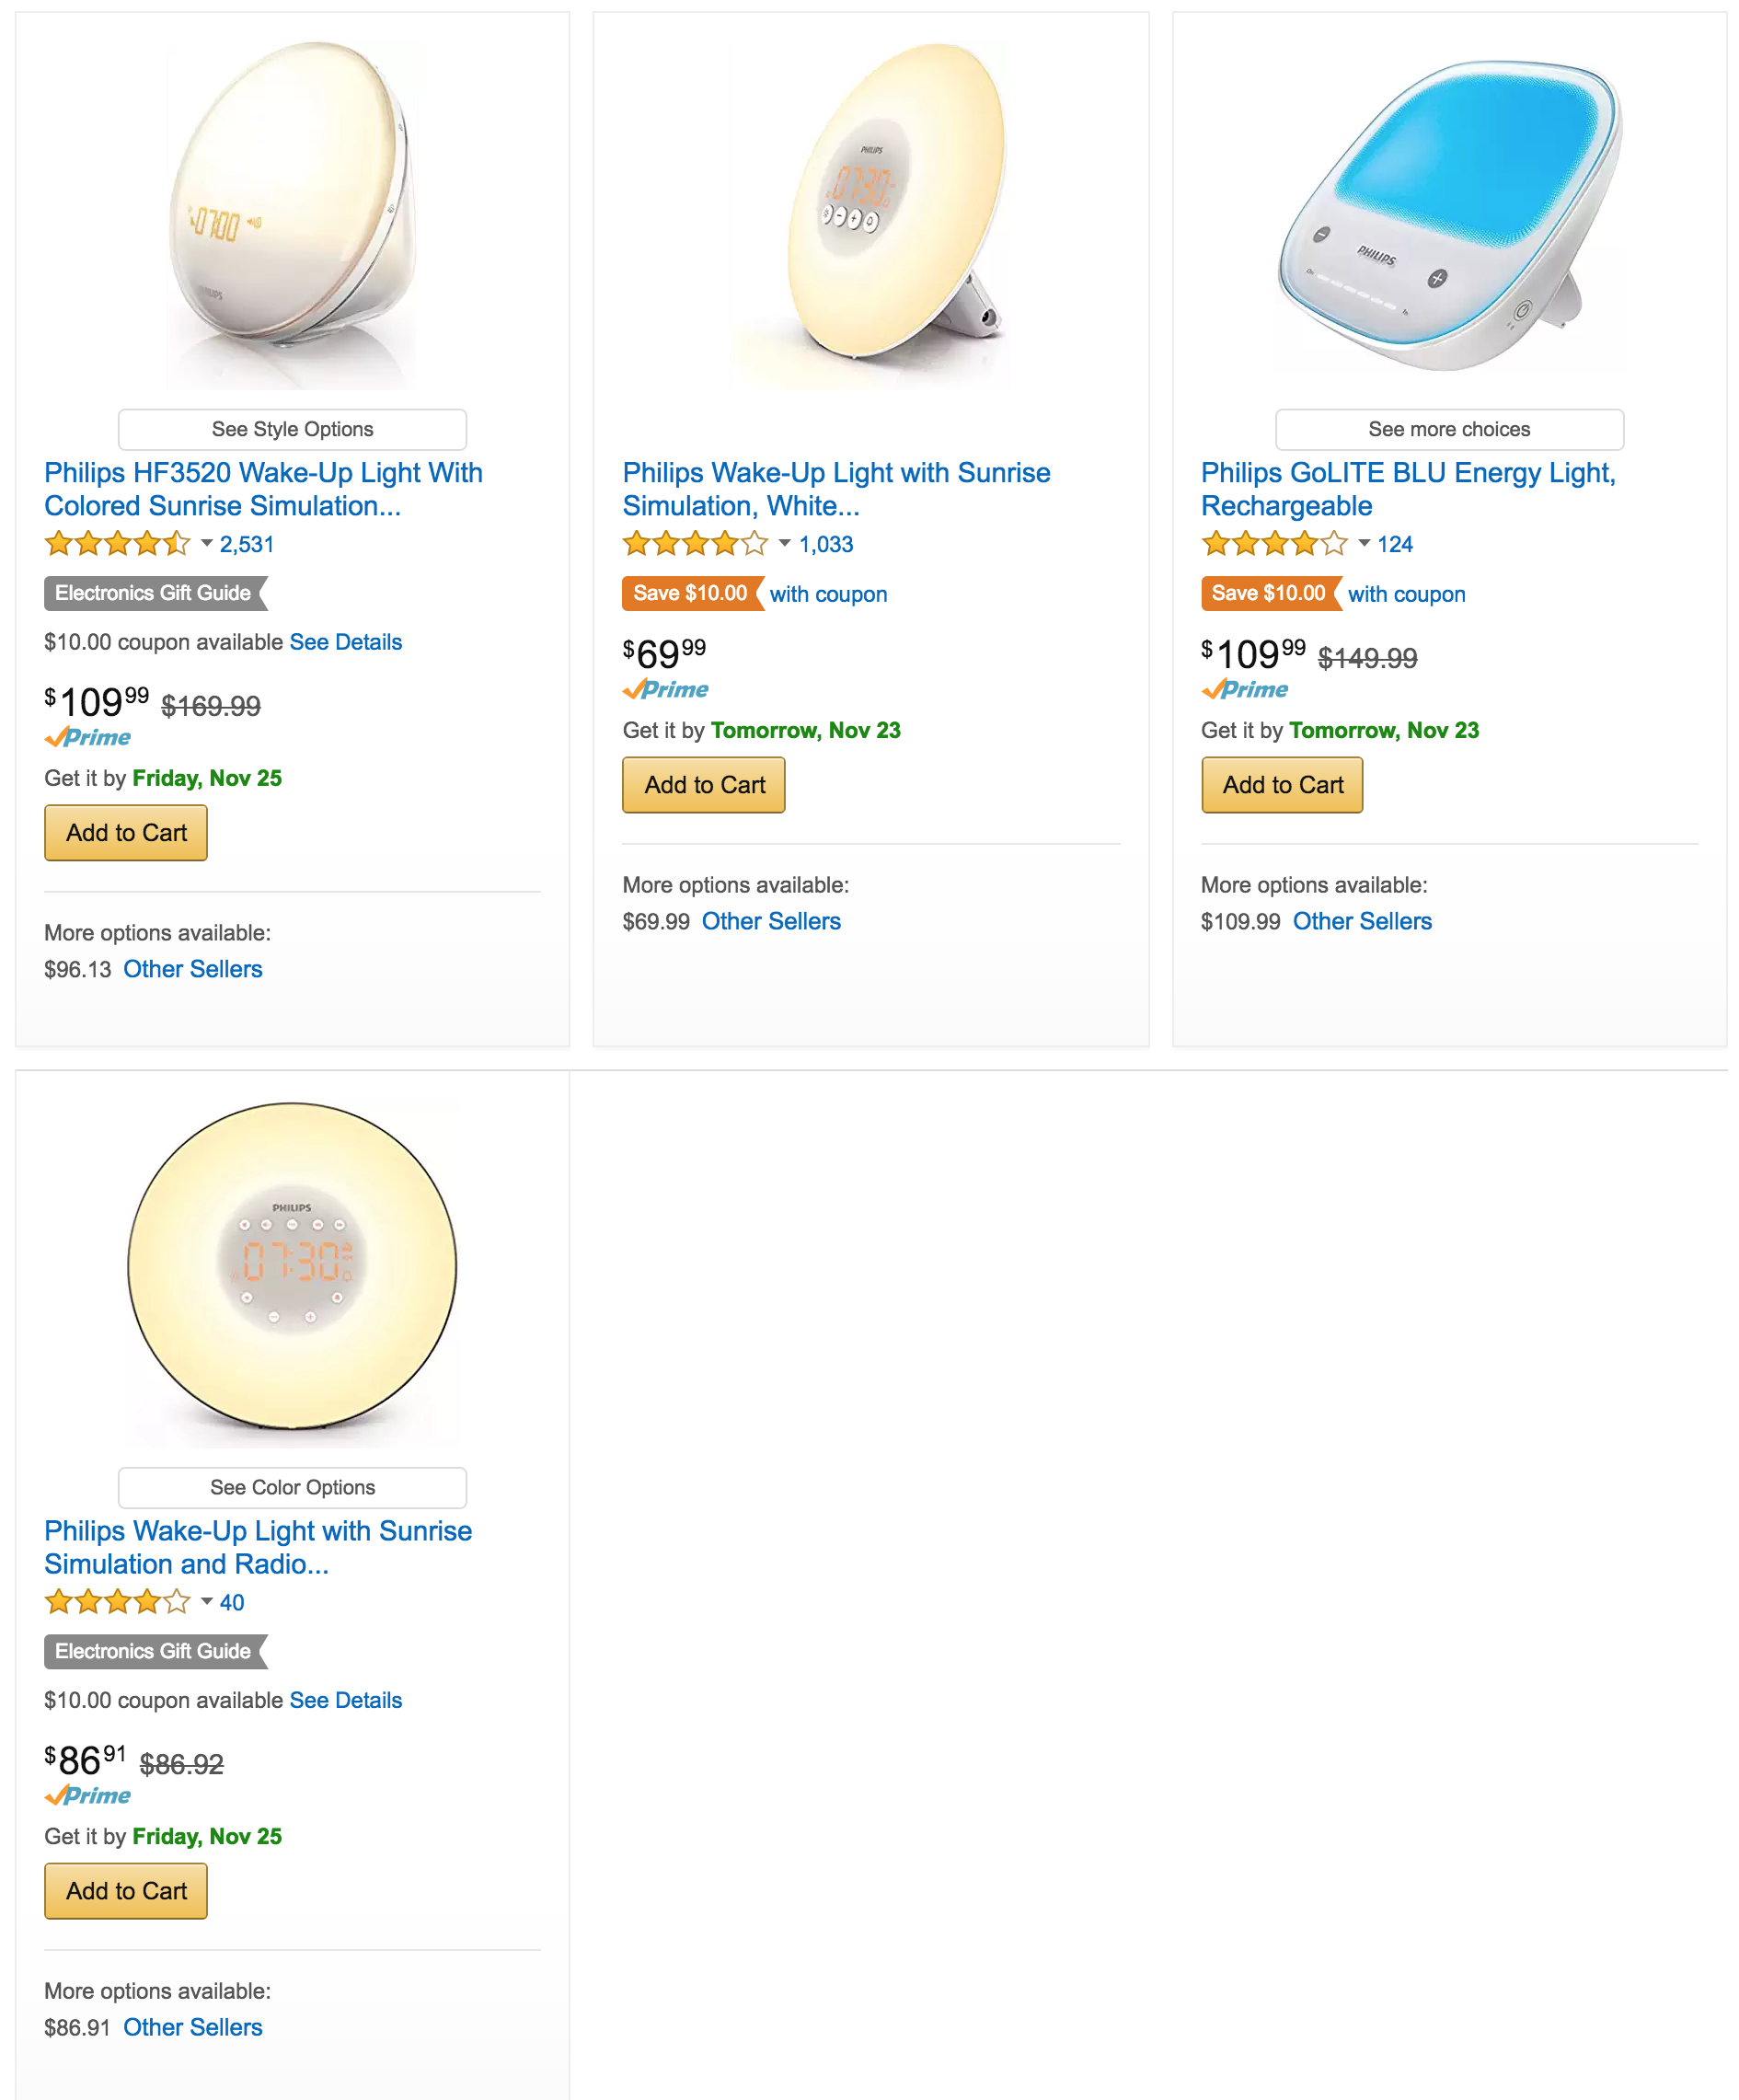This screenshot has height=2100, width=1739.
Task: Open See more choices for the GoLITE BLU
Action: (x=1449, y=429)
